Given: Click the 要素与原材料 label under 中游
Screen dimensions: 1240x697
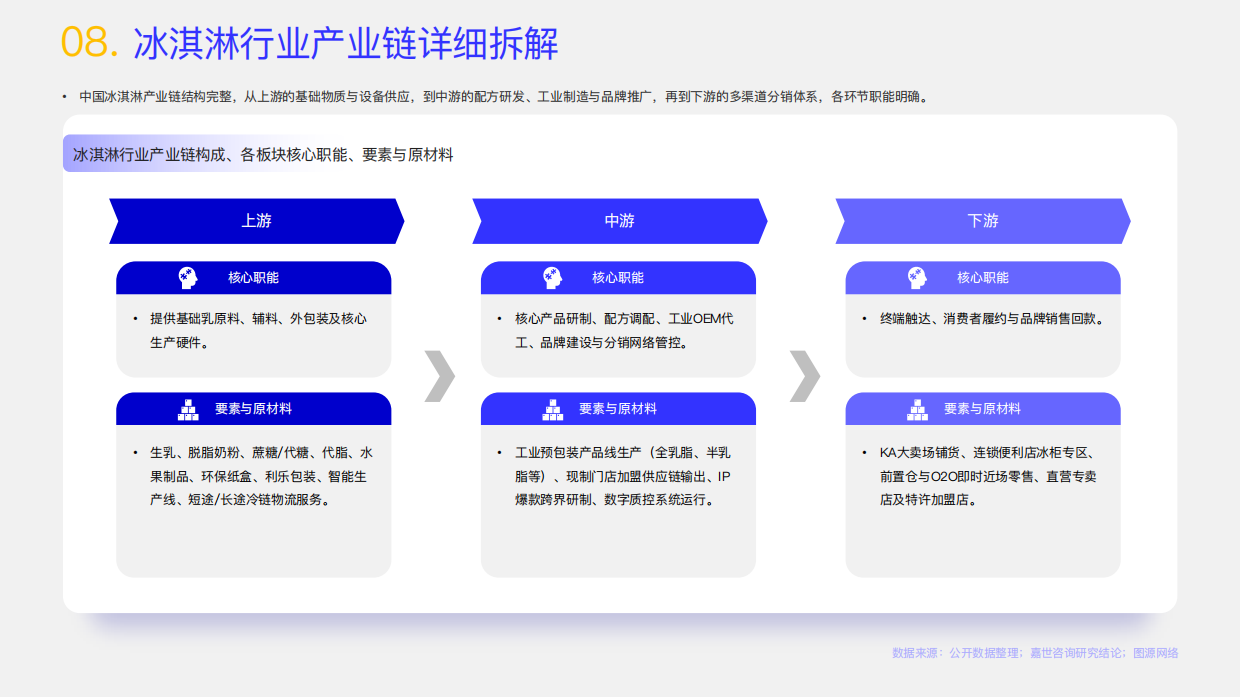Looking at the screenshot, I should pos(618,409).
